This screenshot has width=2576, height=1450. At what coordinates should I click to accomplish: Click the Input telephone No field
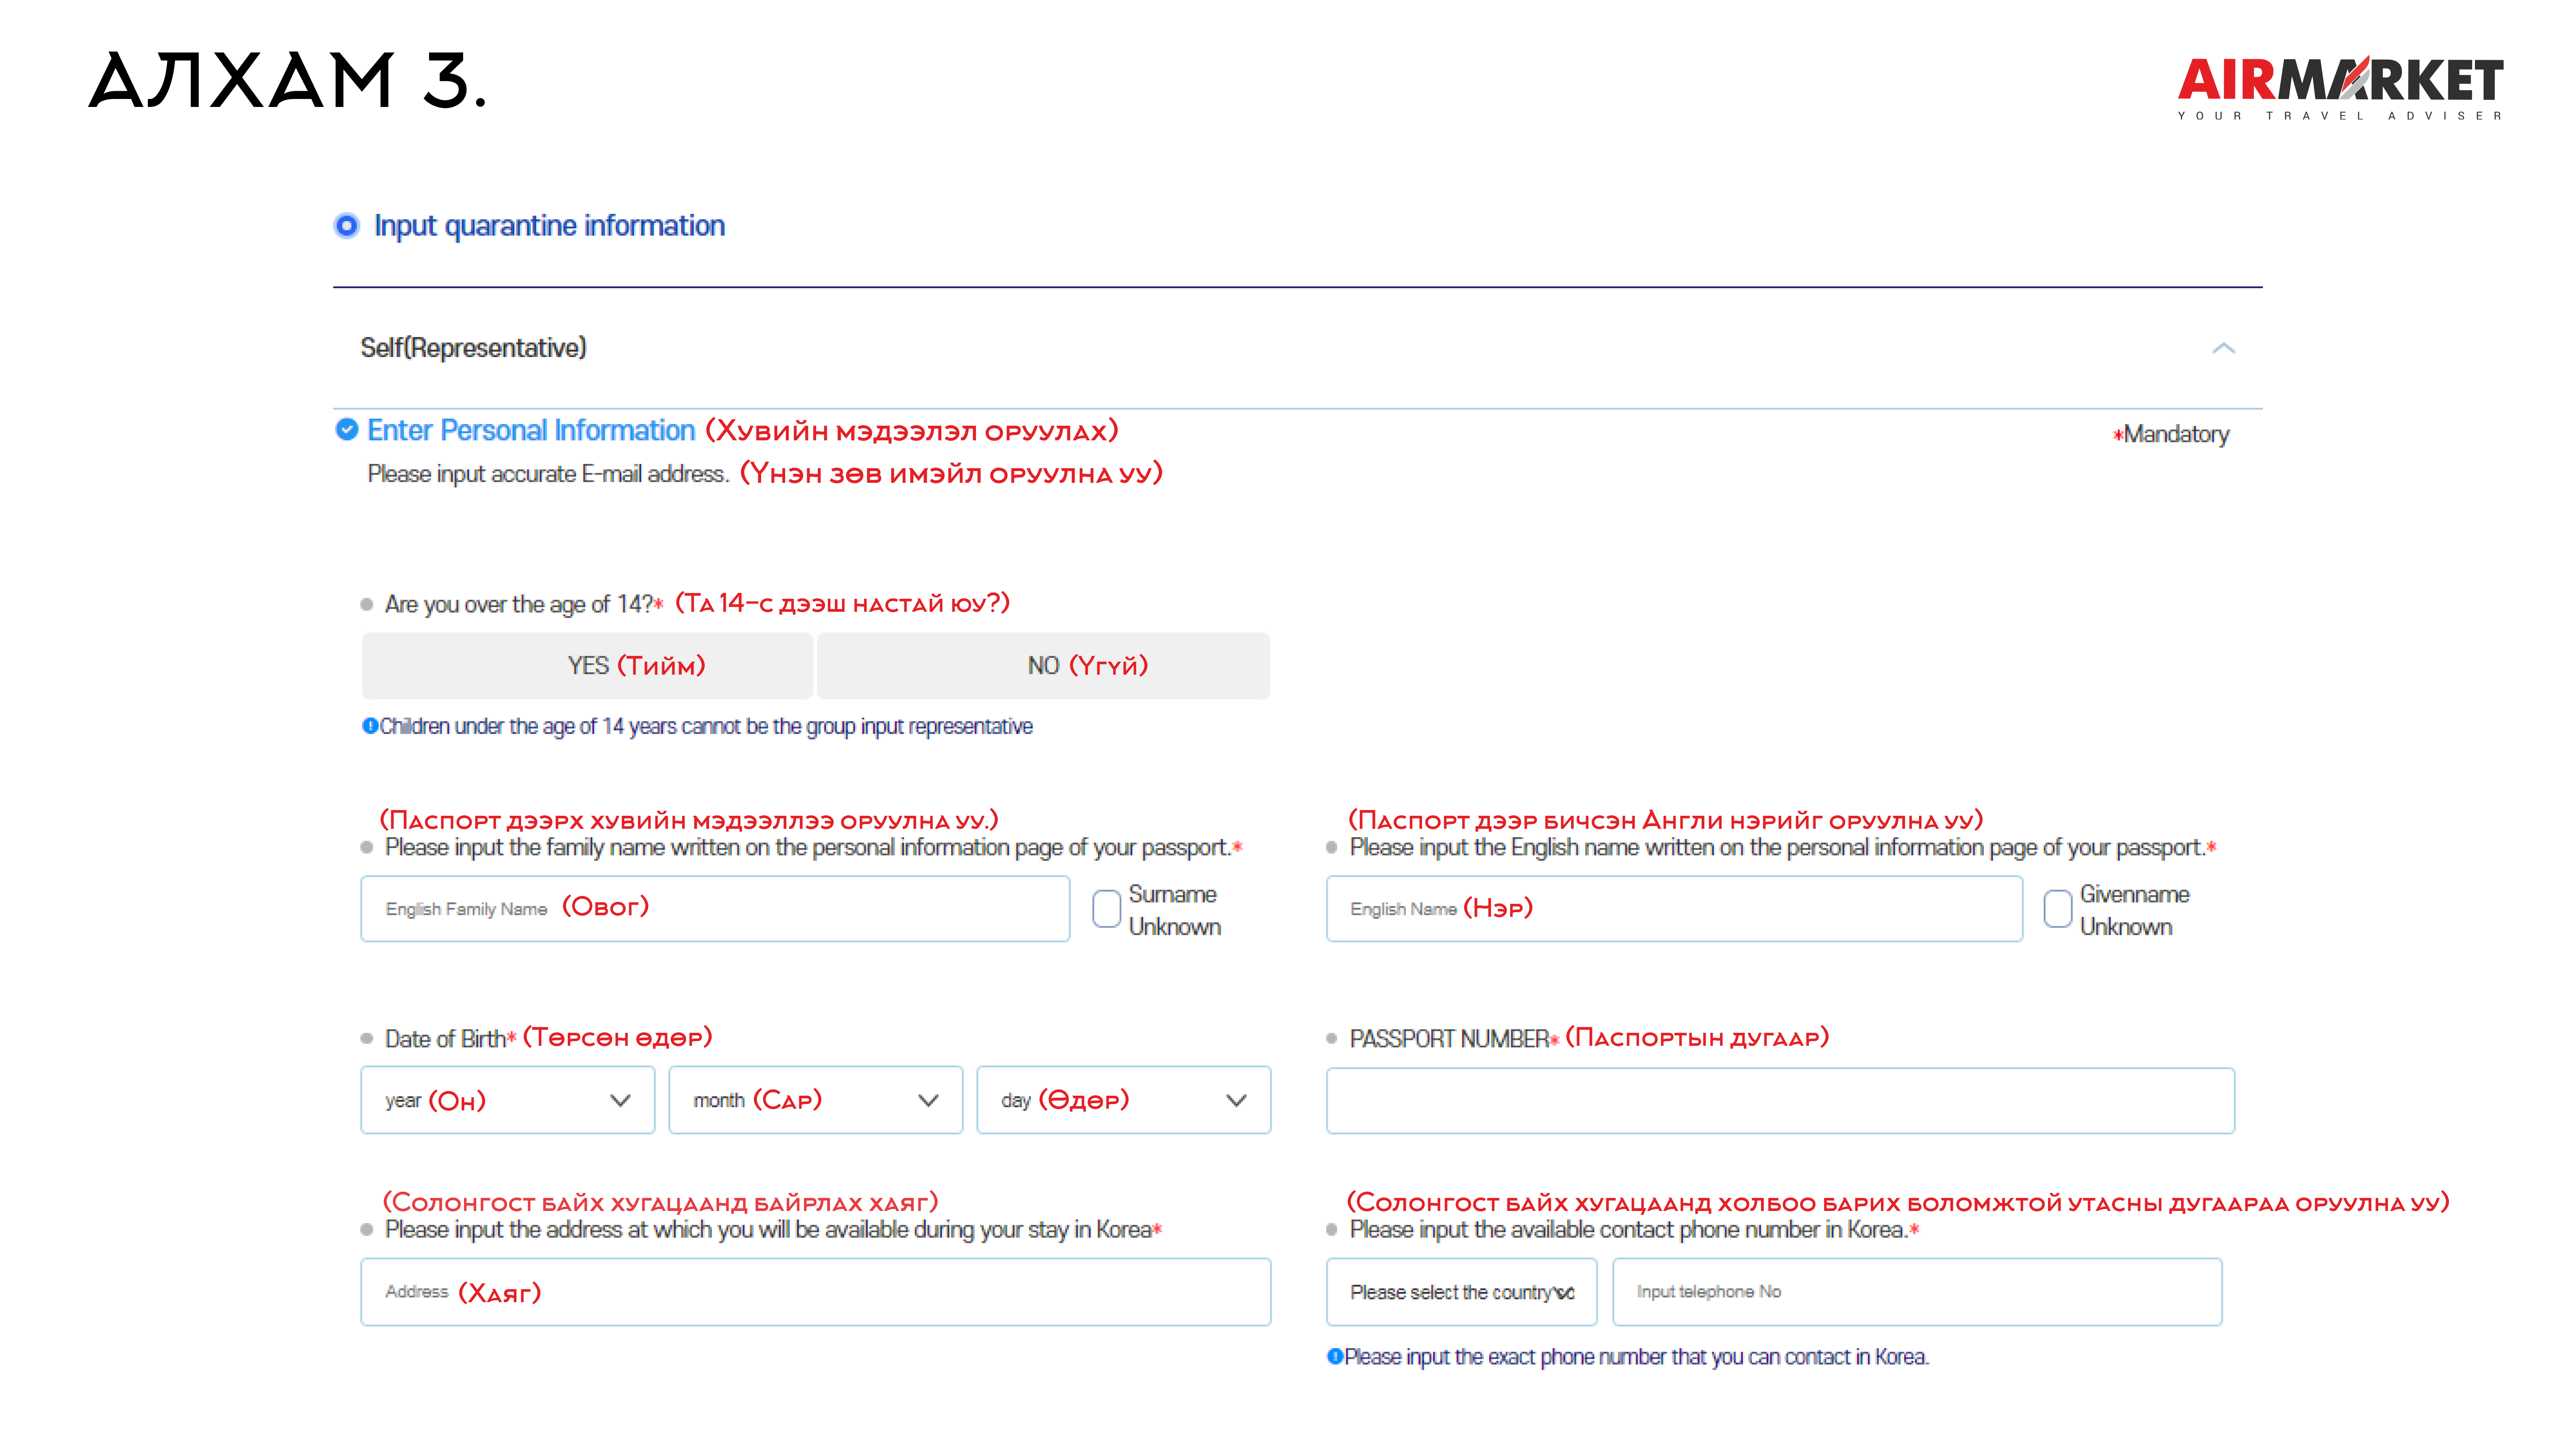point(1917,1292)
